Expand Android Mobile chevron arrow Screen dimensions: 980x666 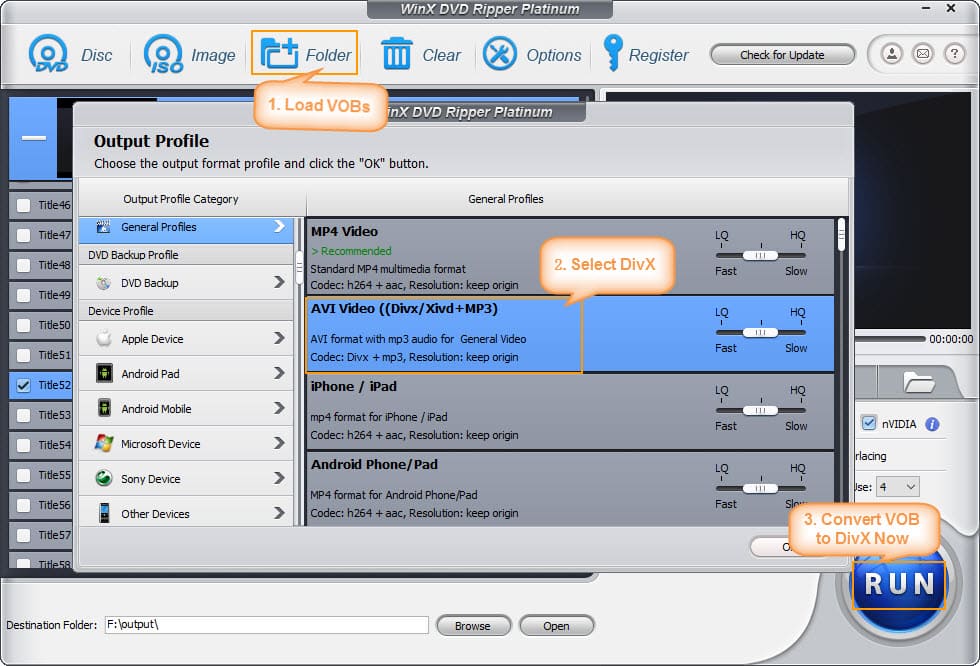(x=279, y=408)
